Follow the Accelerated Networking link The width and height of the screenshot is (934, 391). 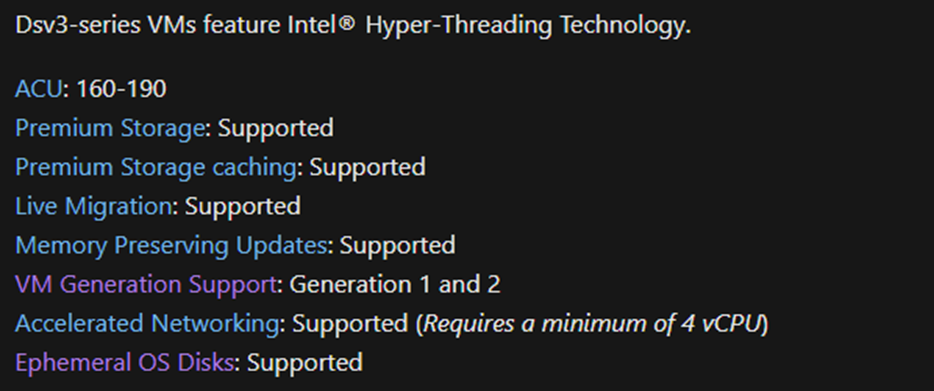(147, 323)
